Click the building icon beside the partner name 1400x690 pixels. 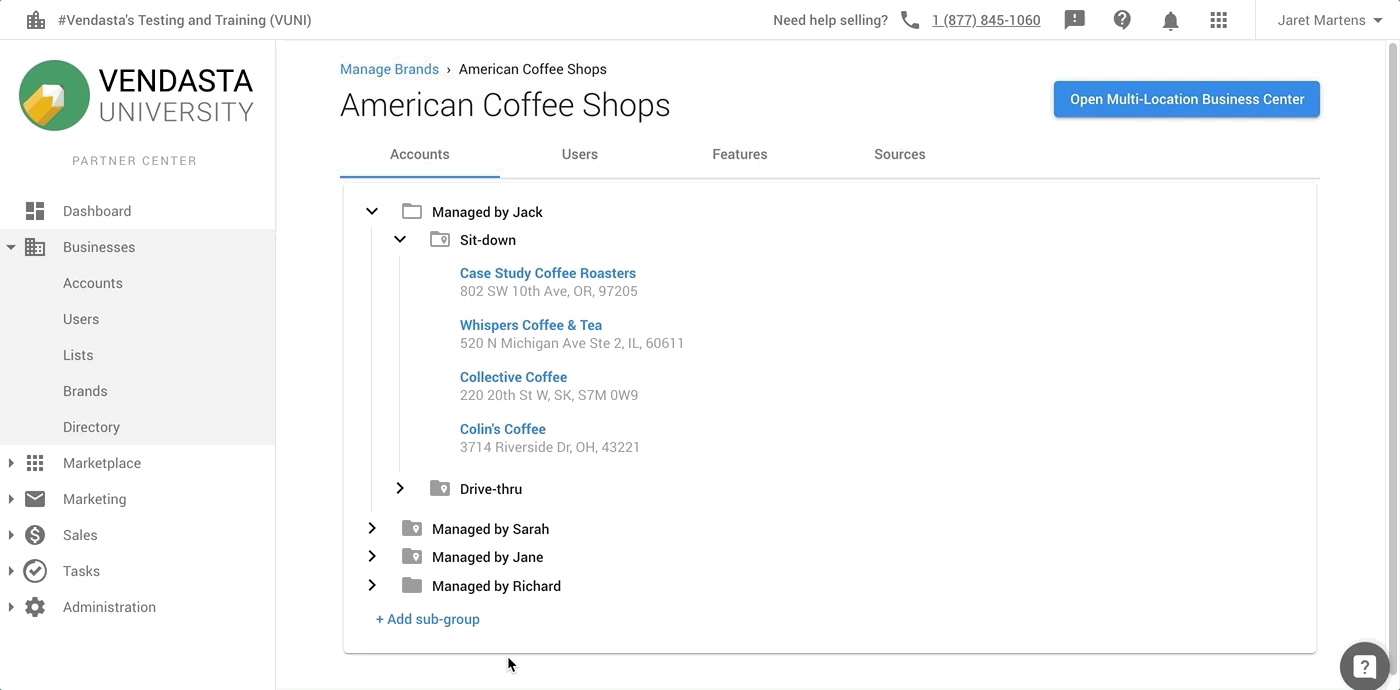pos(36,20)
